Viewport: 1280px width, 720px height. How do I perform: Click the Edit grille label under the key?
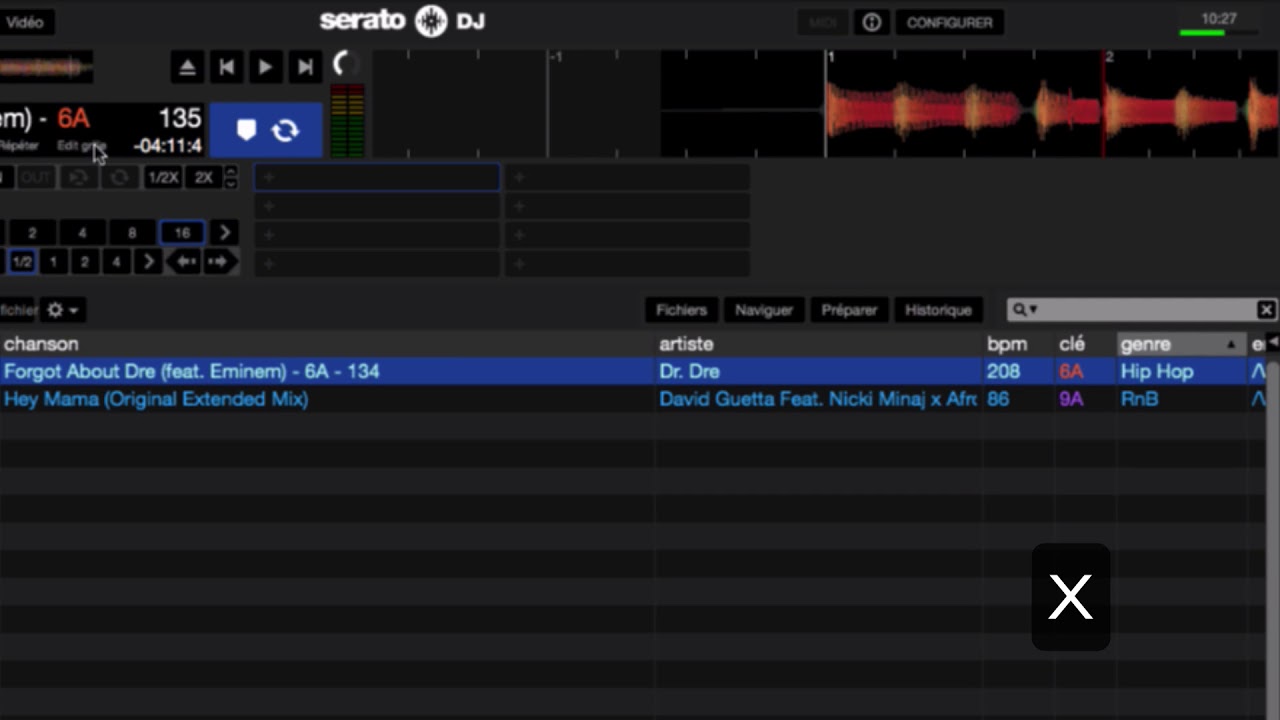[81, 146]
